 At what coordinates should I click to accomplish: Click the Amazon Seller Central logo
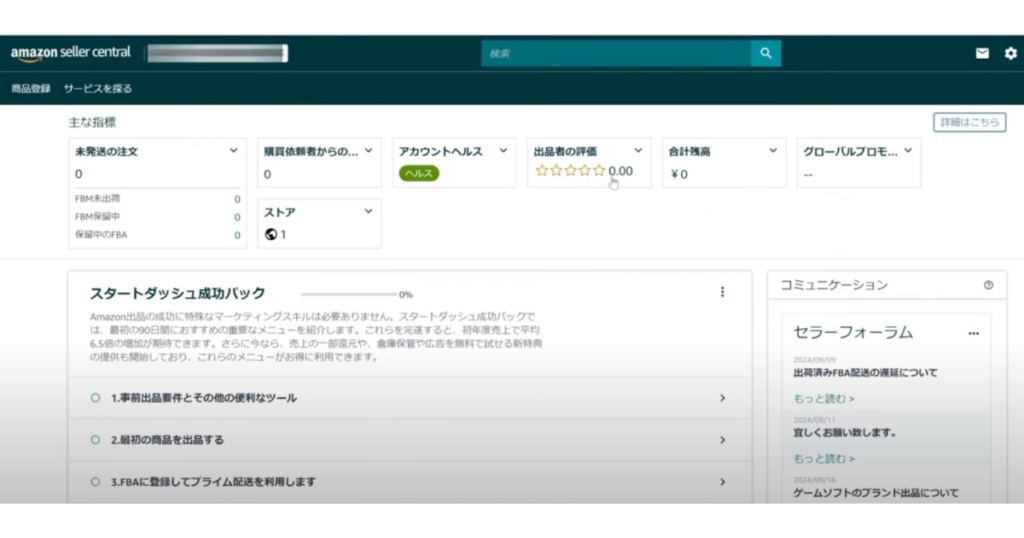tap(71, 53)
